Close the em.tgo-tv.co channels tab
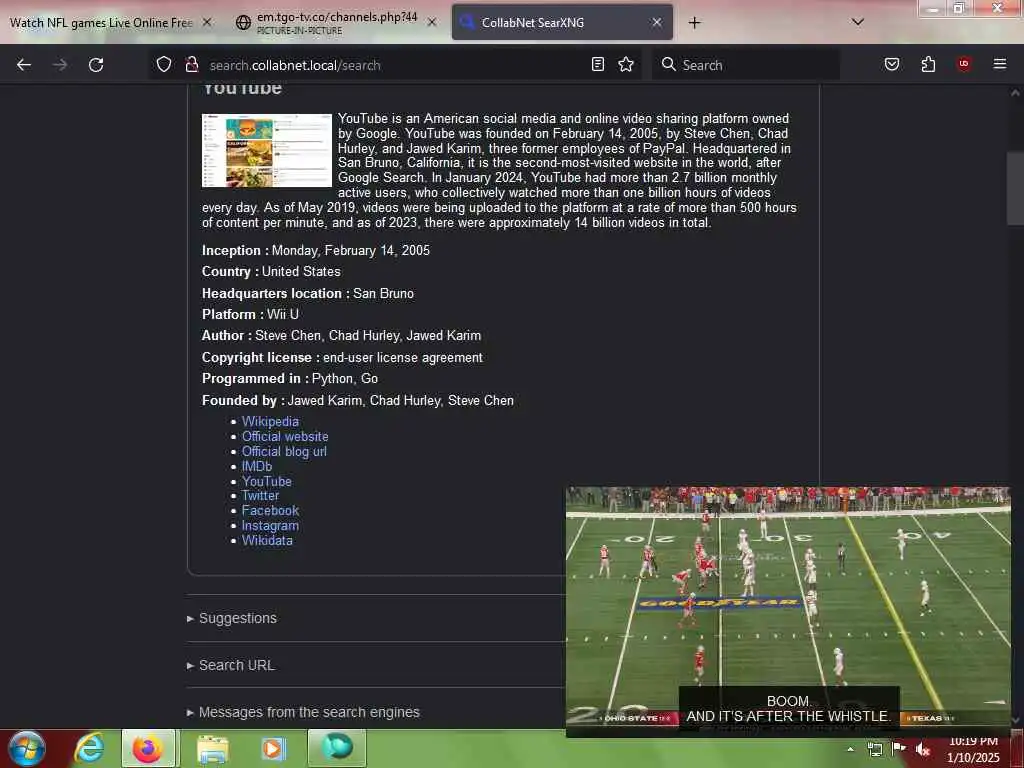 pos(432,22)
